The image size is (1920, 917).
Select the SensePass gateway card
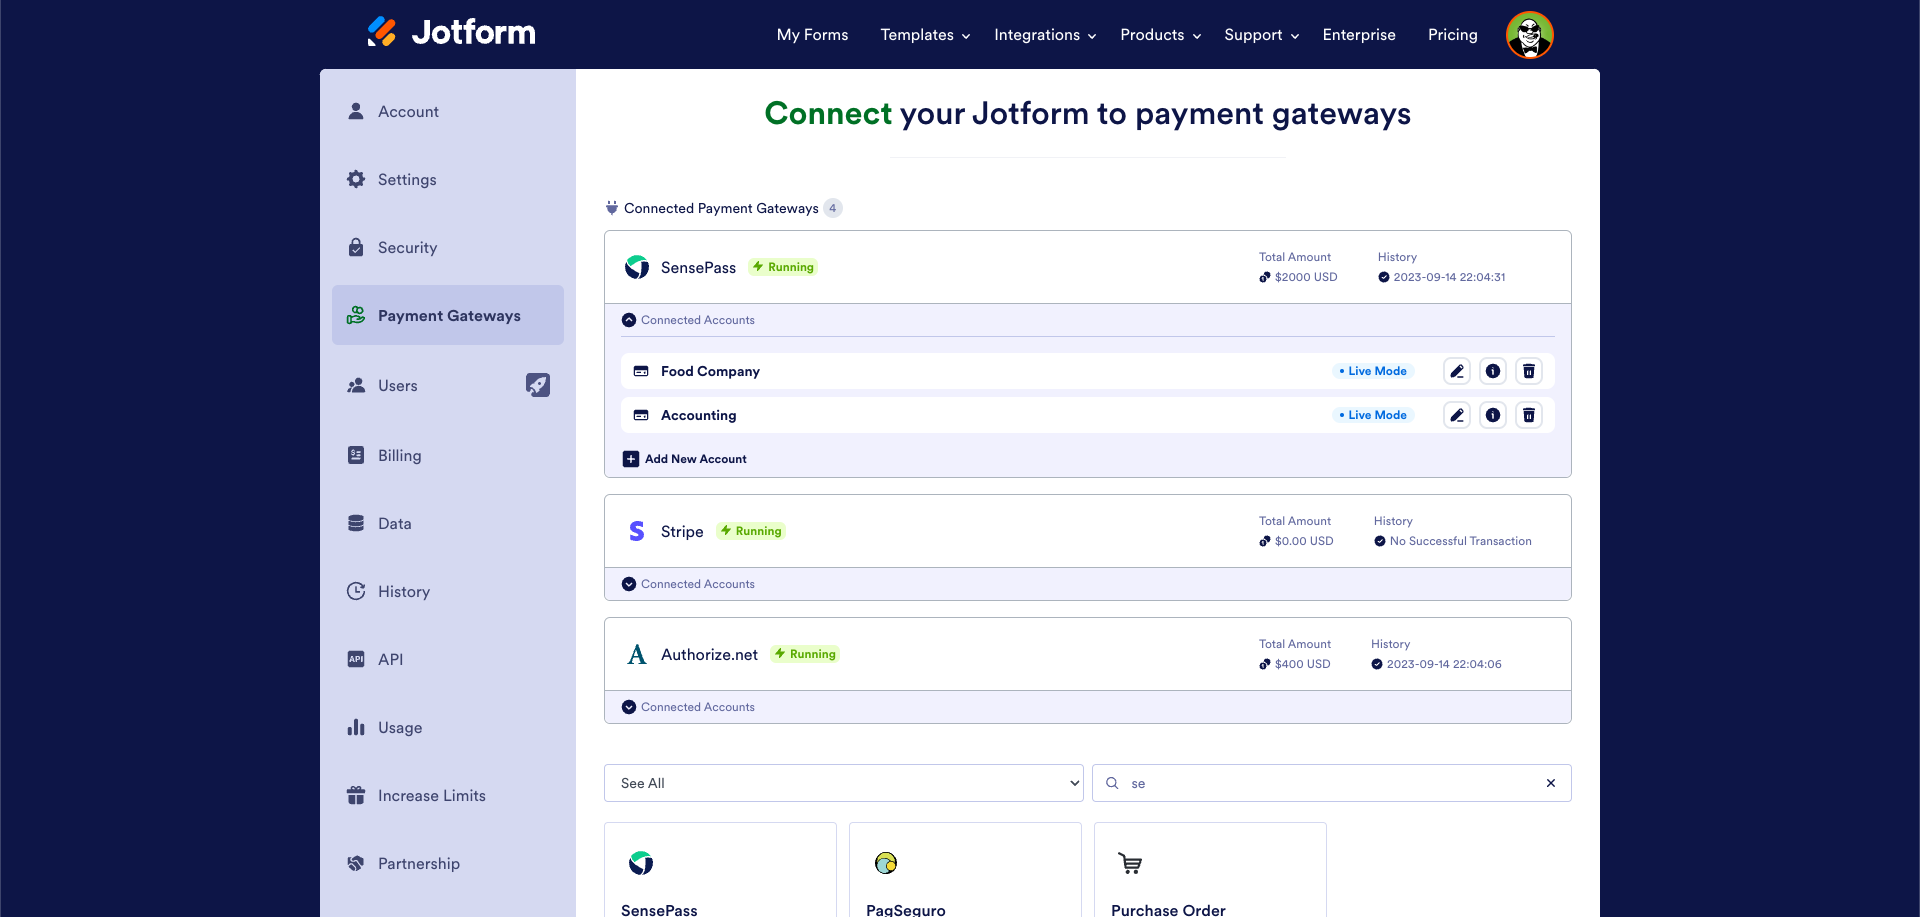pos(720,870)
